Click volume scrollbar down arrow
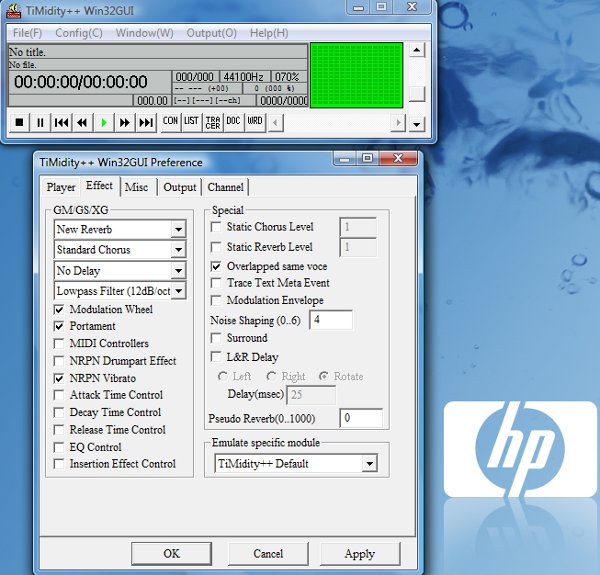 (x=417, y=124)
